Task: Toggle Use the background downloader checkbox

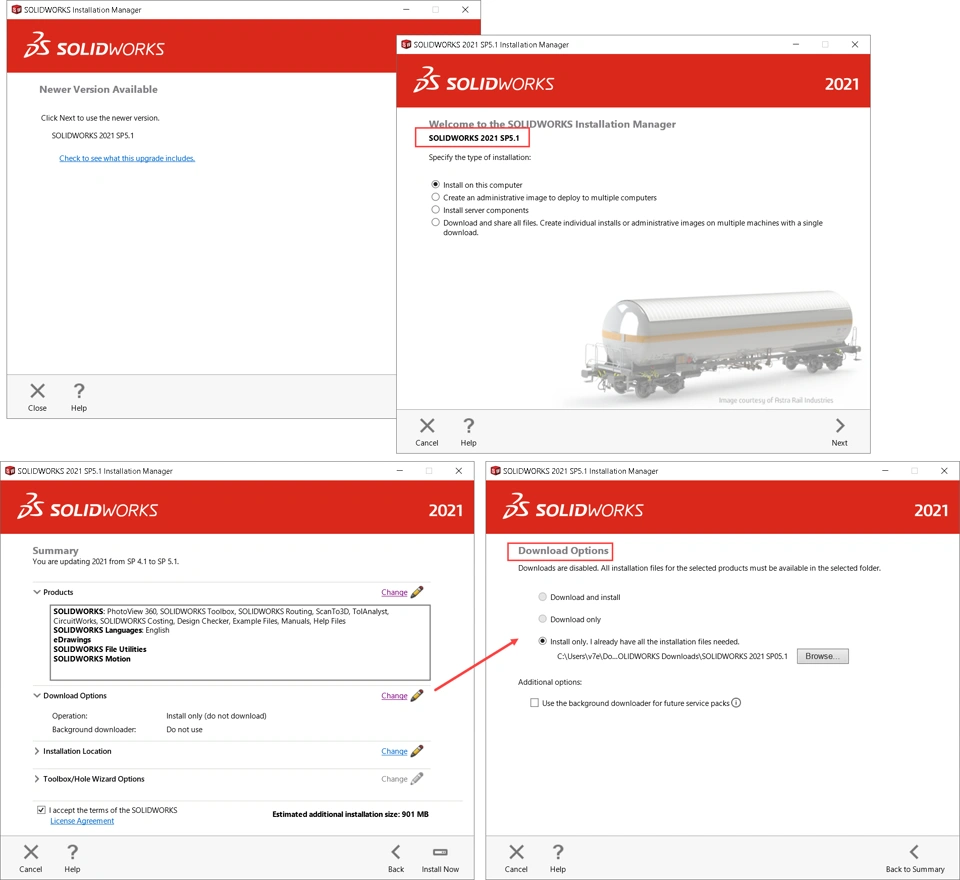Action: pyautogui.click(x=534, y=702)
